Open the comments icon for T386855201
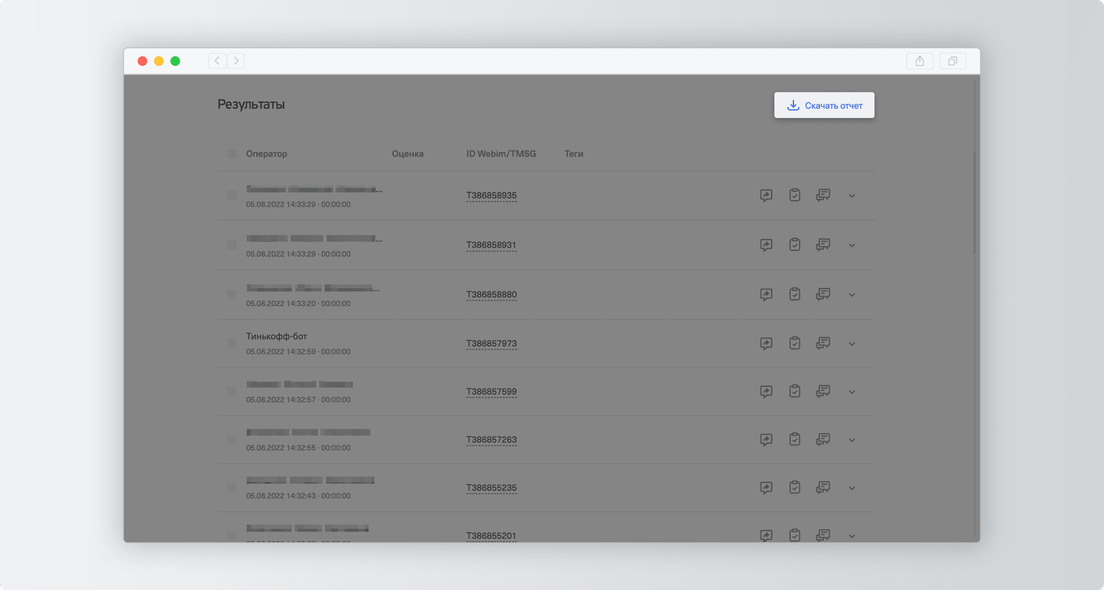The image size is (1104, 590). (823, 534)
